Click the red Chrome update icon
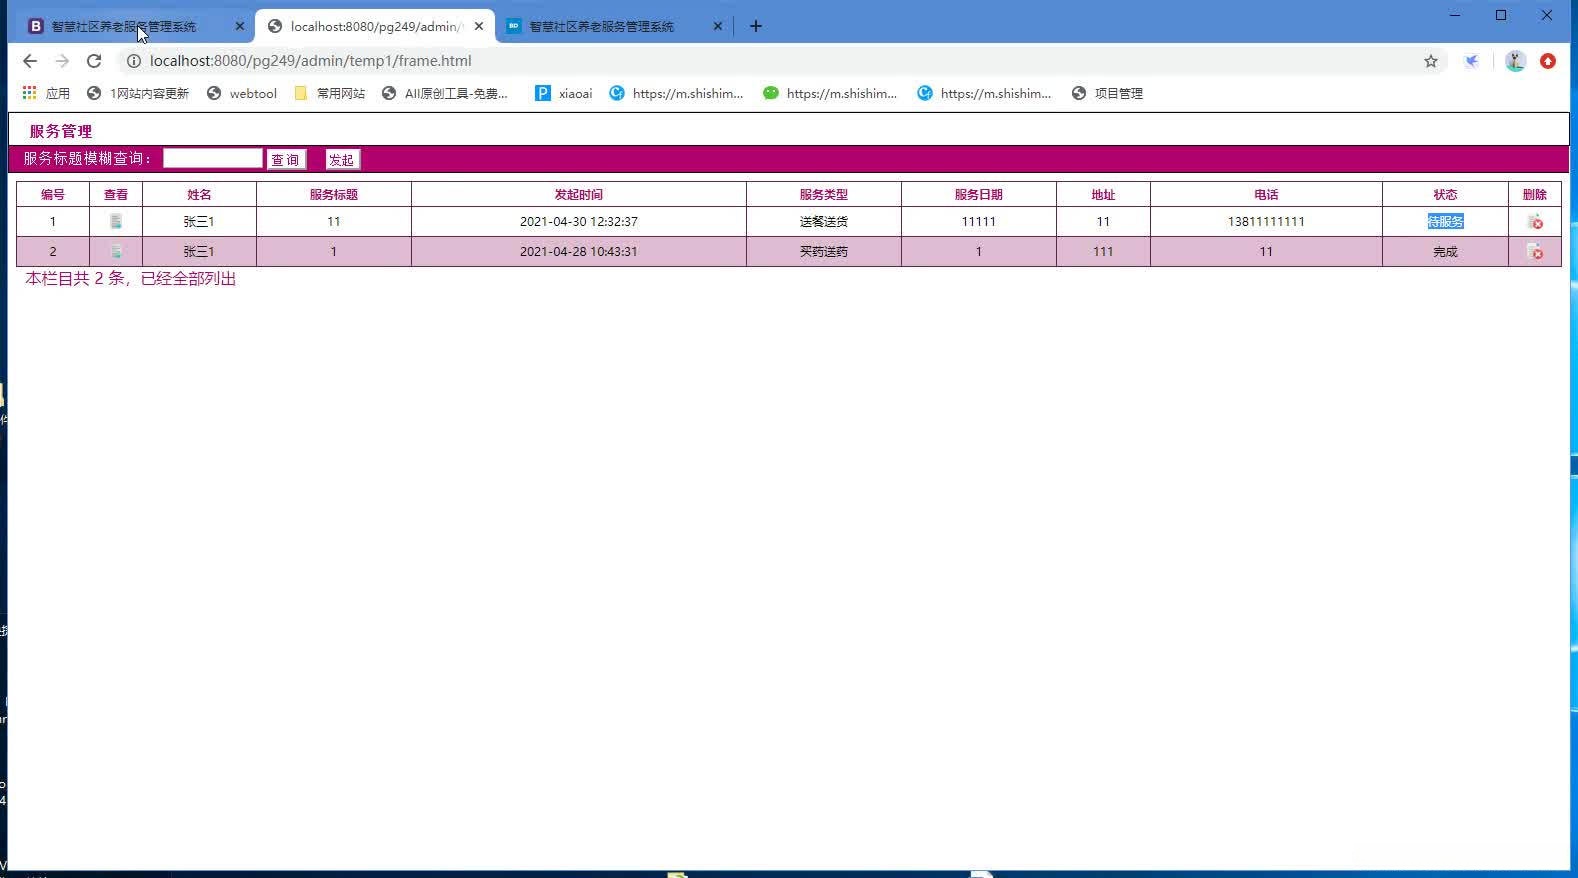This screenshot has width=1578, height=878. [1548, 61]
